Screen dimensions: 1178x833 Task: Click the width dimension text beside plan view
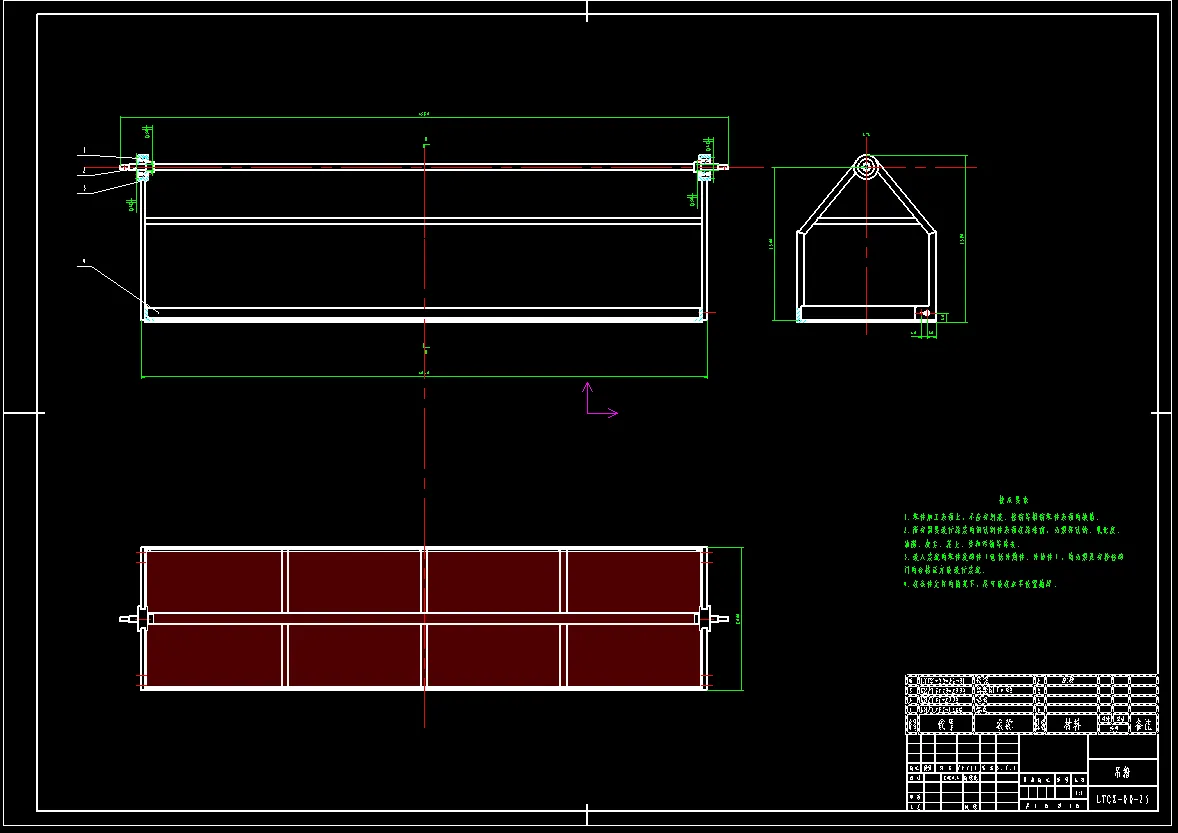[738, 618]
